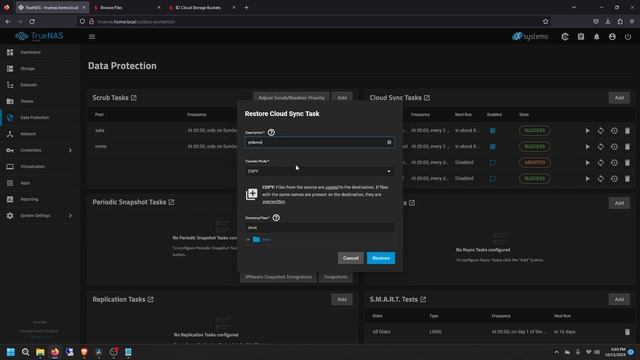Open the alerts bell icon
The height and width of the screenshot is (360, 640).
(596, 37)
